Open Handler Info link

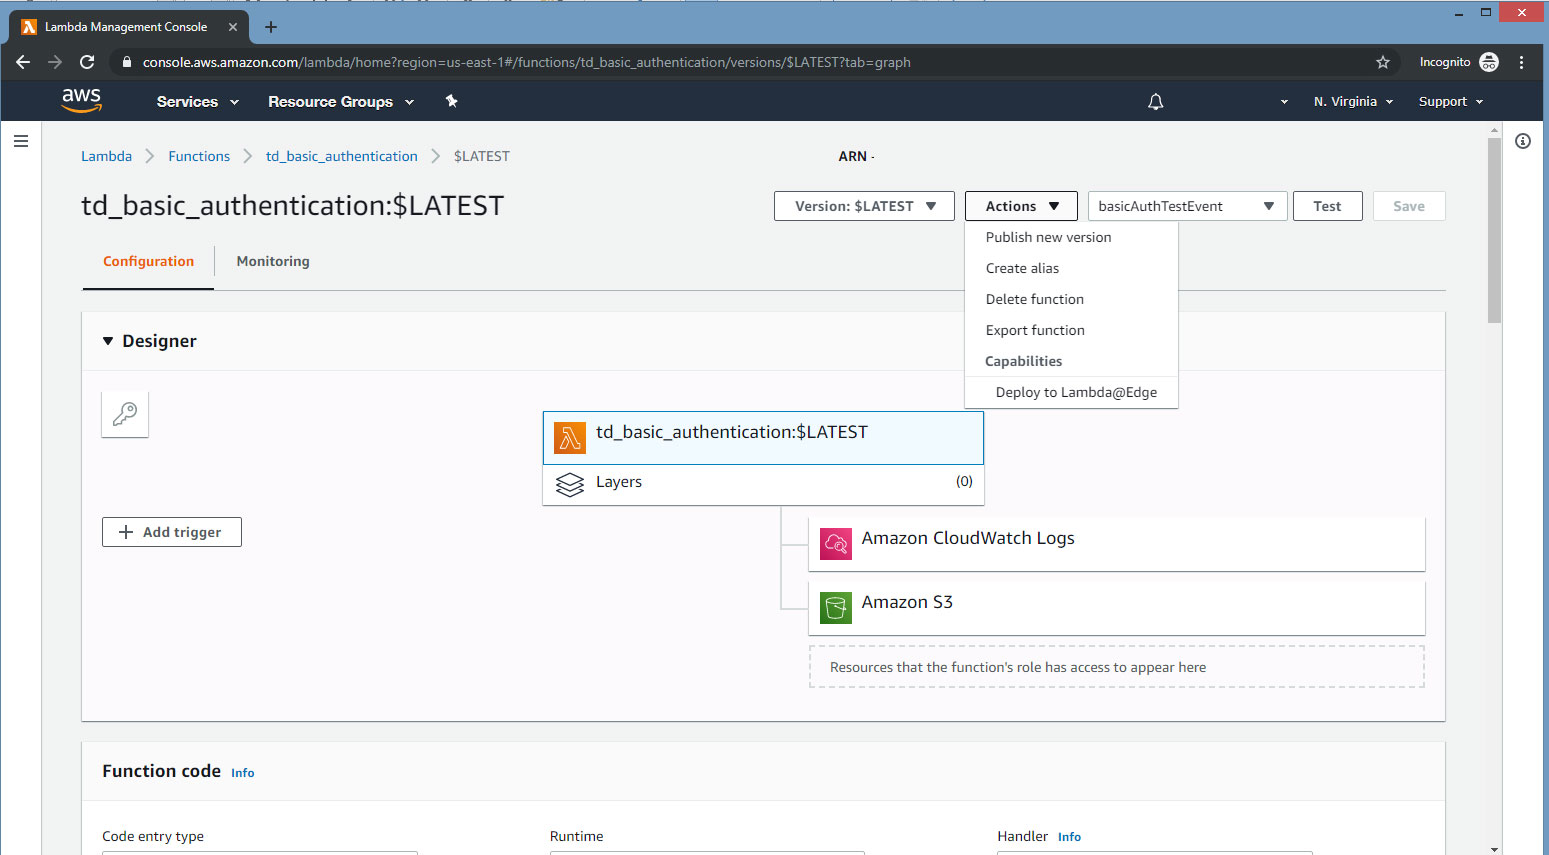coord(1069,837)
